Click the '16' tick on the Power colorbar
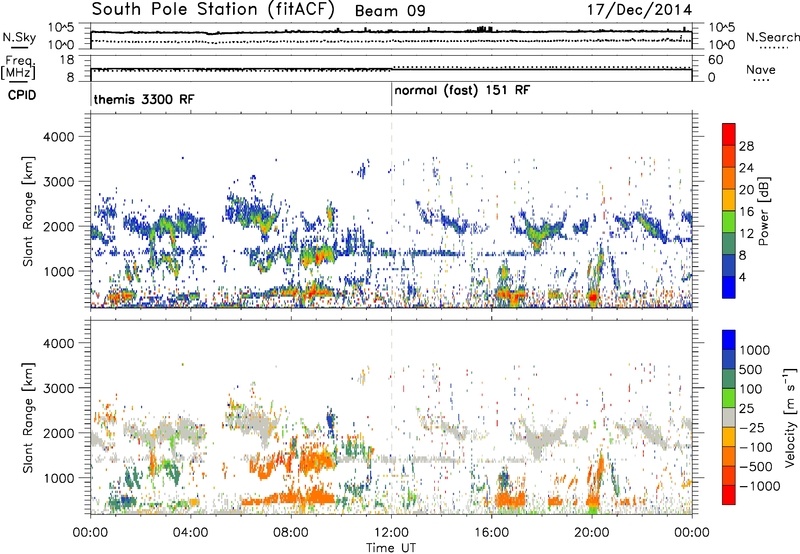 (746, 212)
